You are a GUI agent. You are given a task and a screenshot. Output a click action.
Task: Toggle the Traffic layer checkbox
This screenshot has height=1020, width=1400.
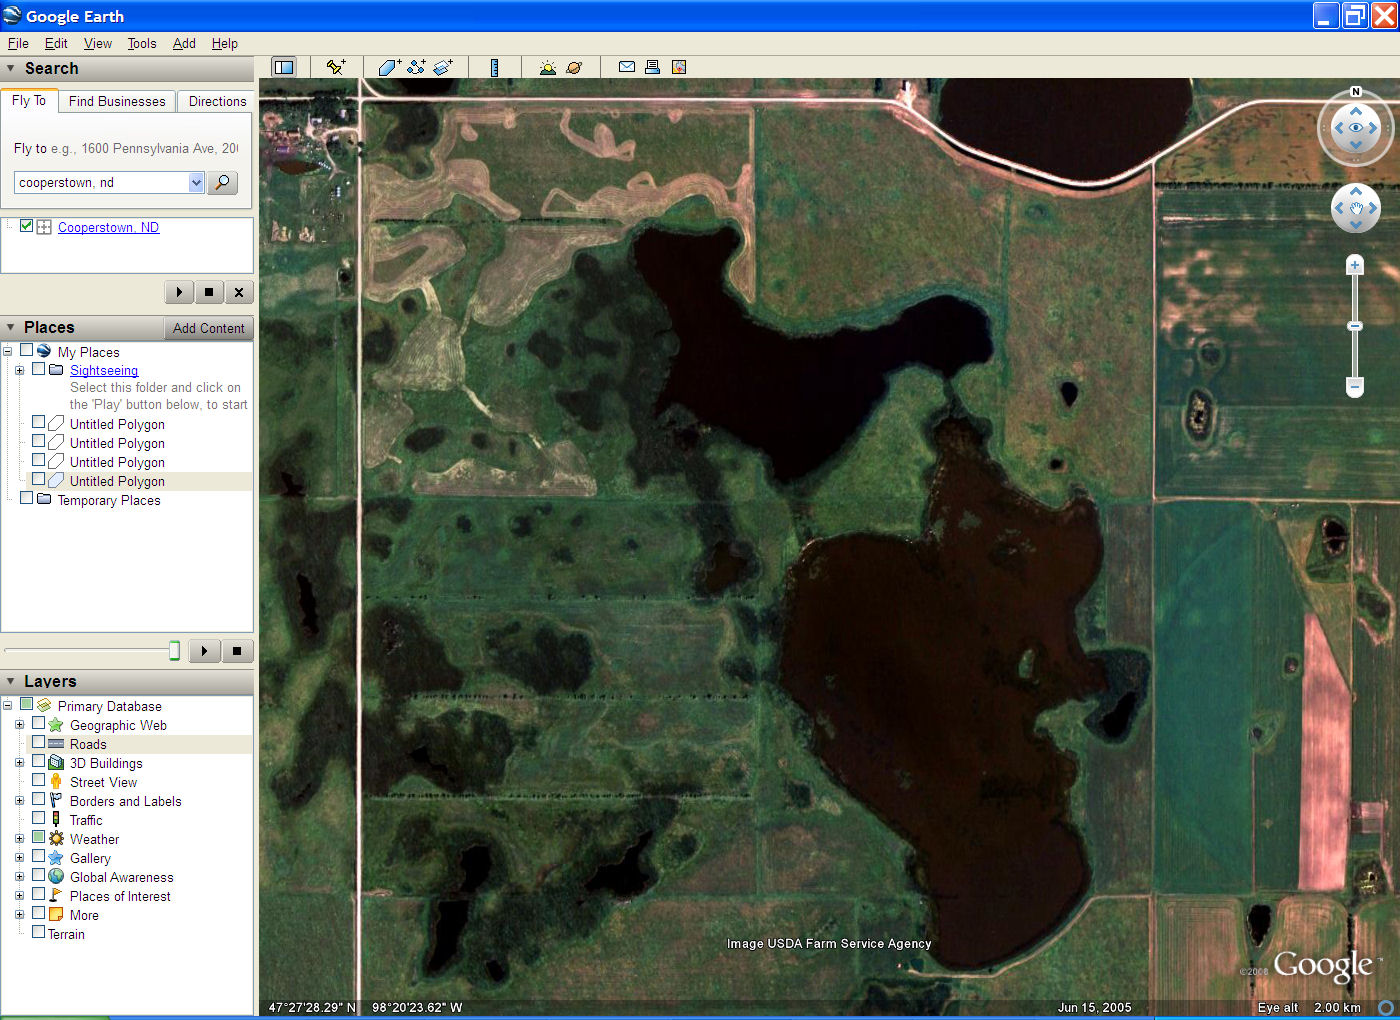pyautogui.click(x=38, y=818)
